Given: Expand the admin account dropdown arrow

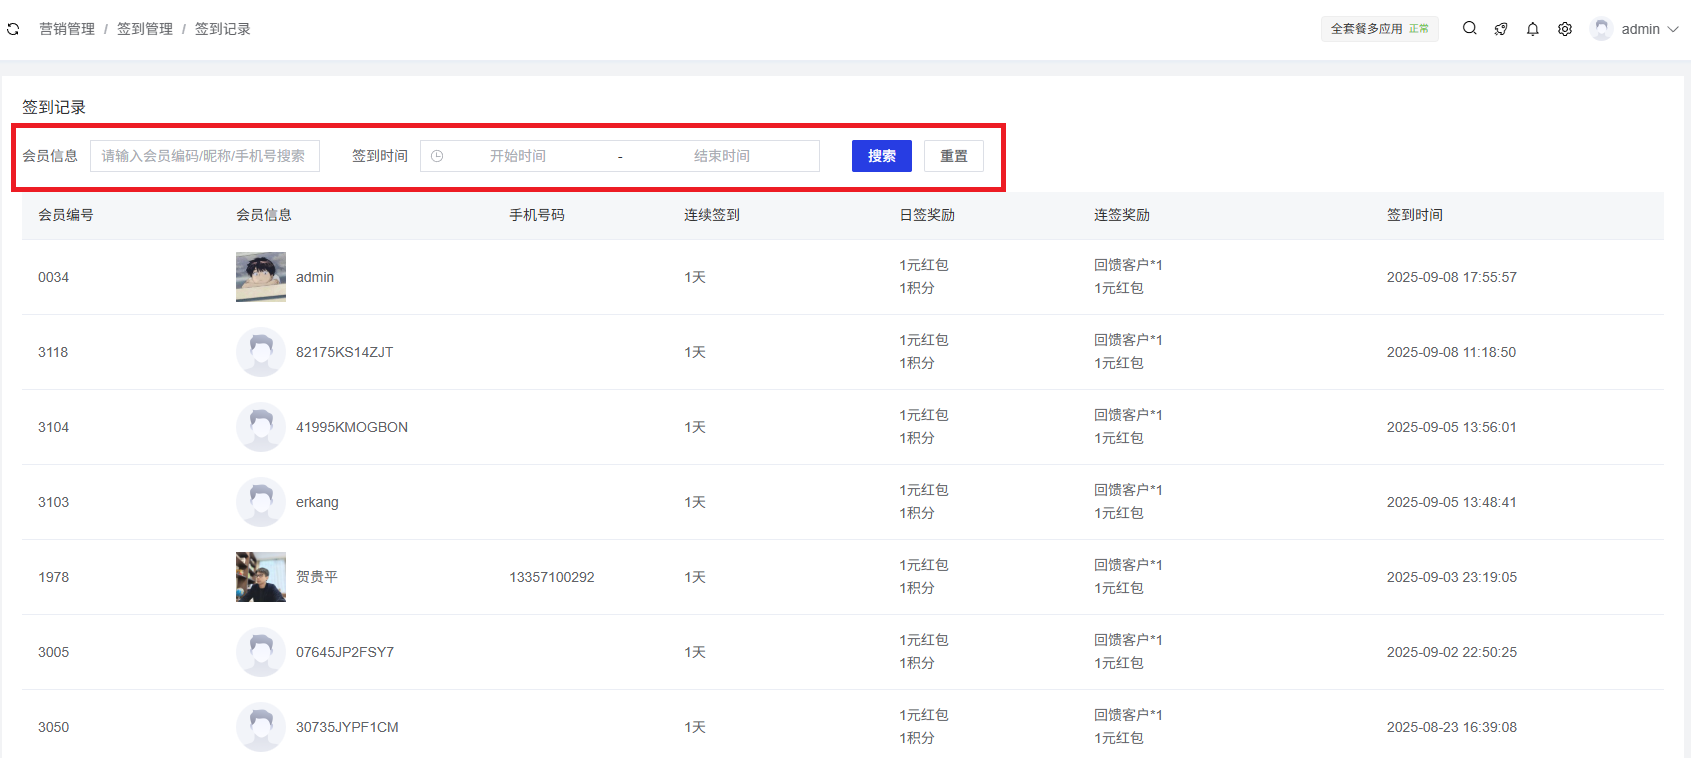Looking at the screenshot, I should [x=1673, y=29].
